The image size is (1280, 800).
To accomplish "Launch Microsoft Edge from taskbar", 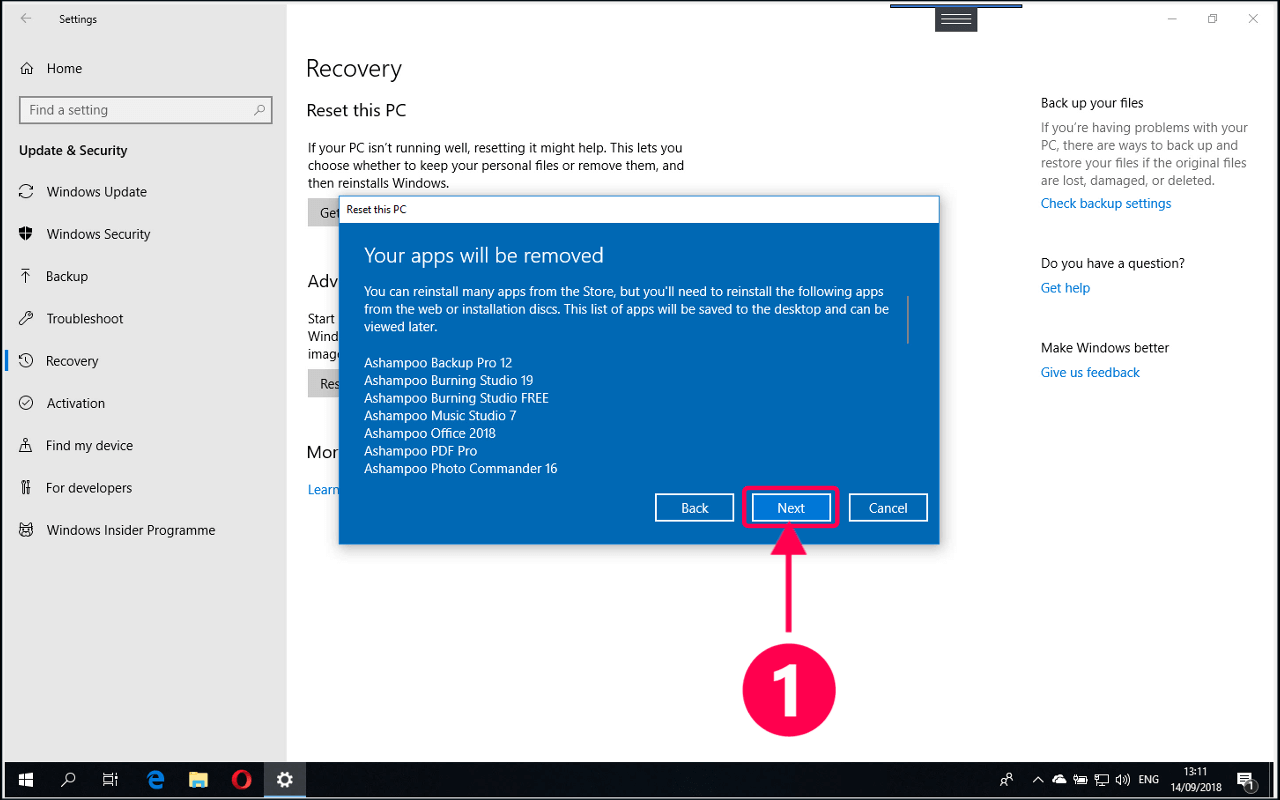I will point(155,780).
